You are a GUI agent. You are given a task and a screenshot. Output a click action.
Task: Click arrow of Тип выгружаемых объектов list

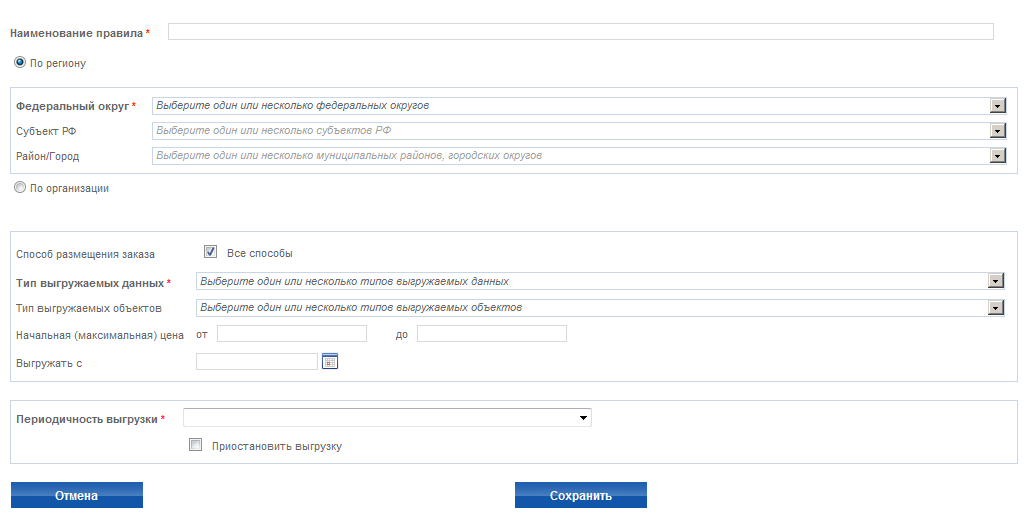(x=996, y=307)
